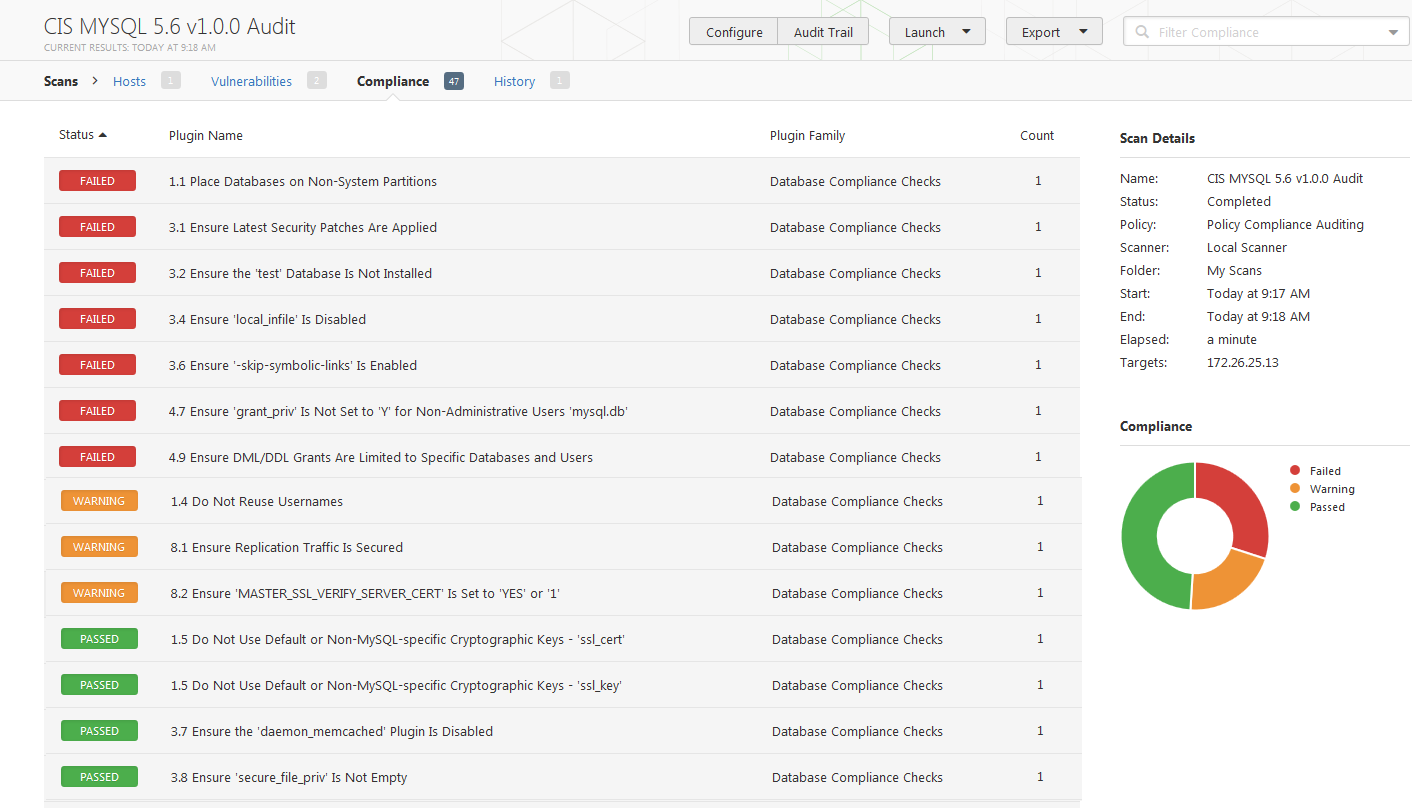The height and width of the screenshot is (808, 1416).
Task: Open '3.1 Ensure Latest Security Patches Are Applied'
Action: [303, 227]
